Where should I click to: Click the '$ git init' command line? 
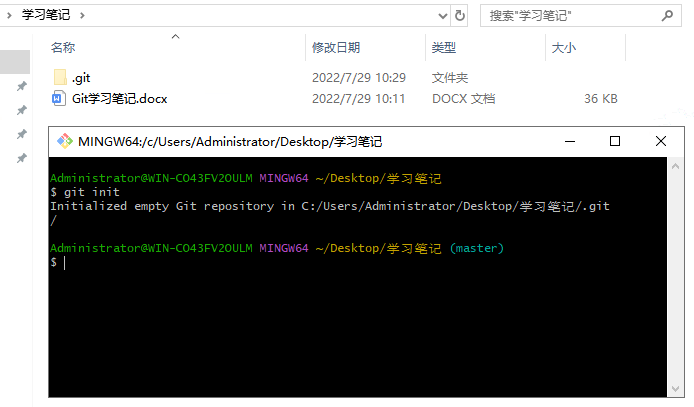point(85,192)
